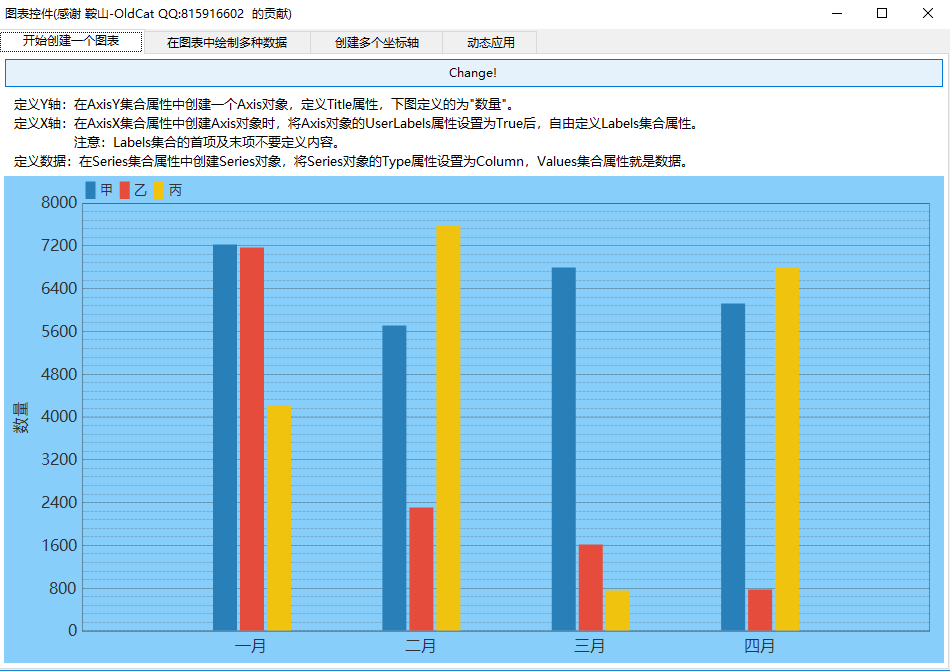Click the yellow 丙 legend swatch

point(158,190)
